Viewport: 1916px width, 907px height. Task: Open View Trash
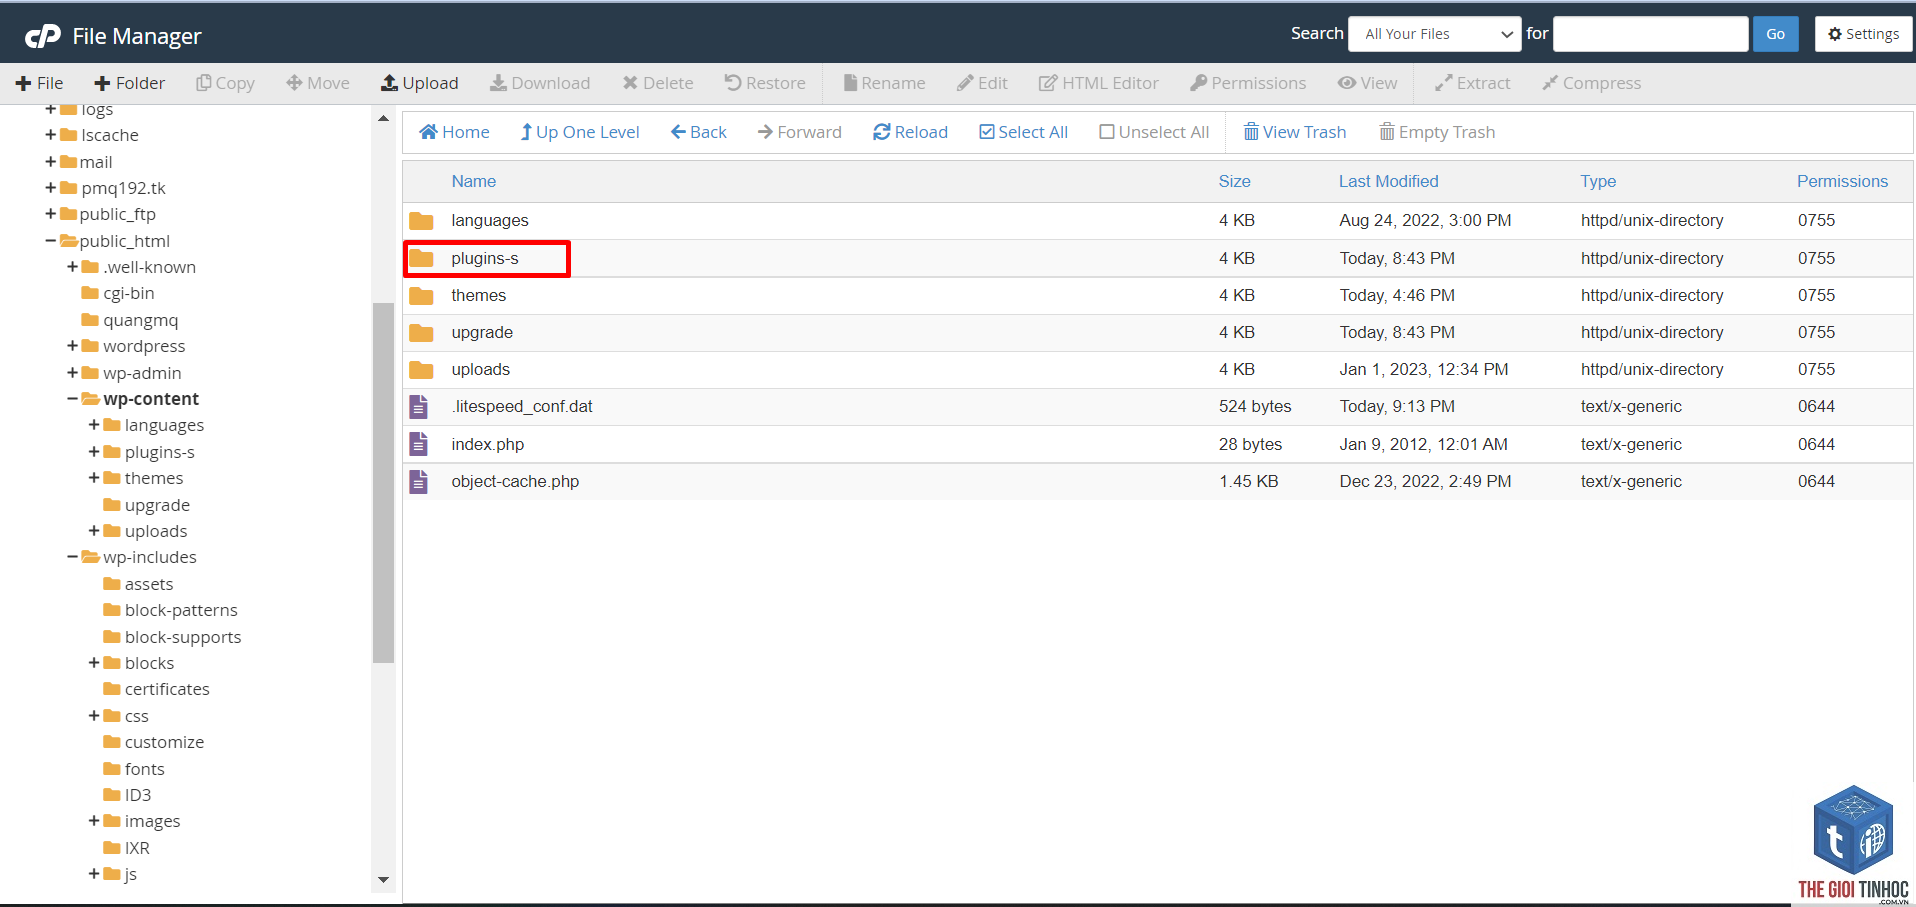coord(1294,132)
